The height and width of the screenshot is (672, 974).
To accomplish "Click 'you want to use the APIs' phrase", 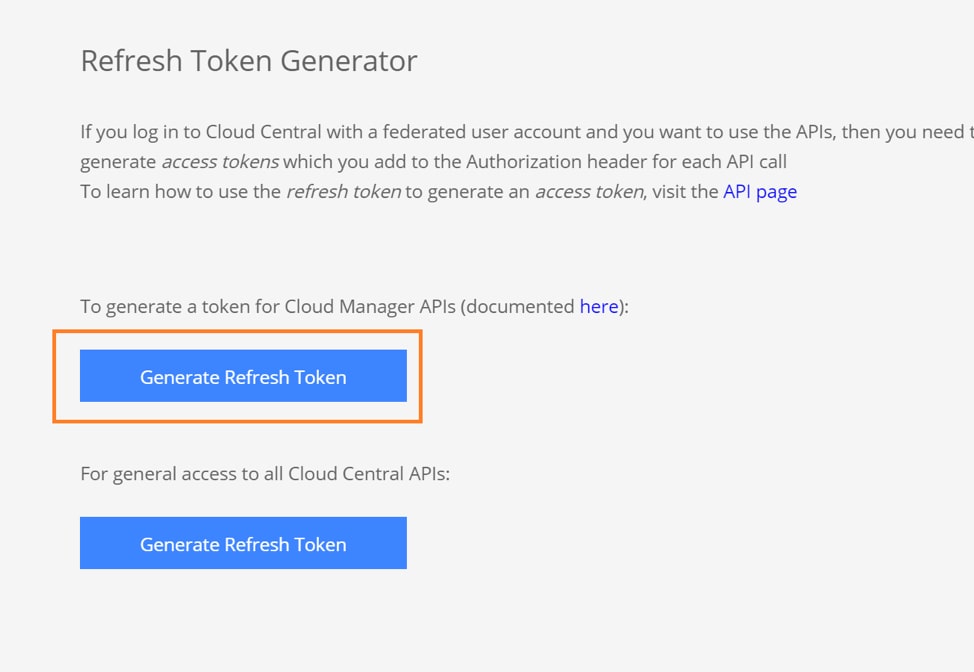I will [x=728, y=132].
